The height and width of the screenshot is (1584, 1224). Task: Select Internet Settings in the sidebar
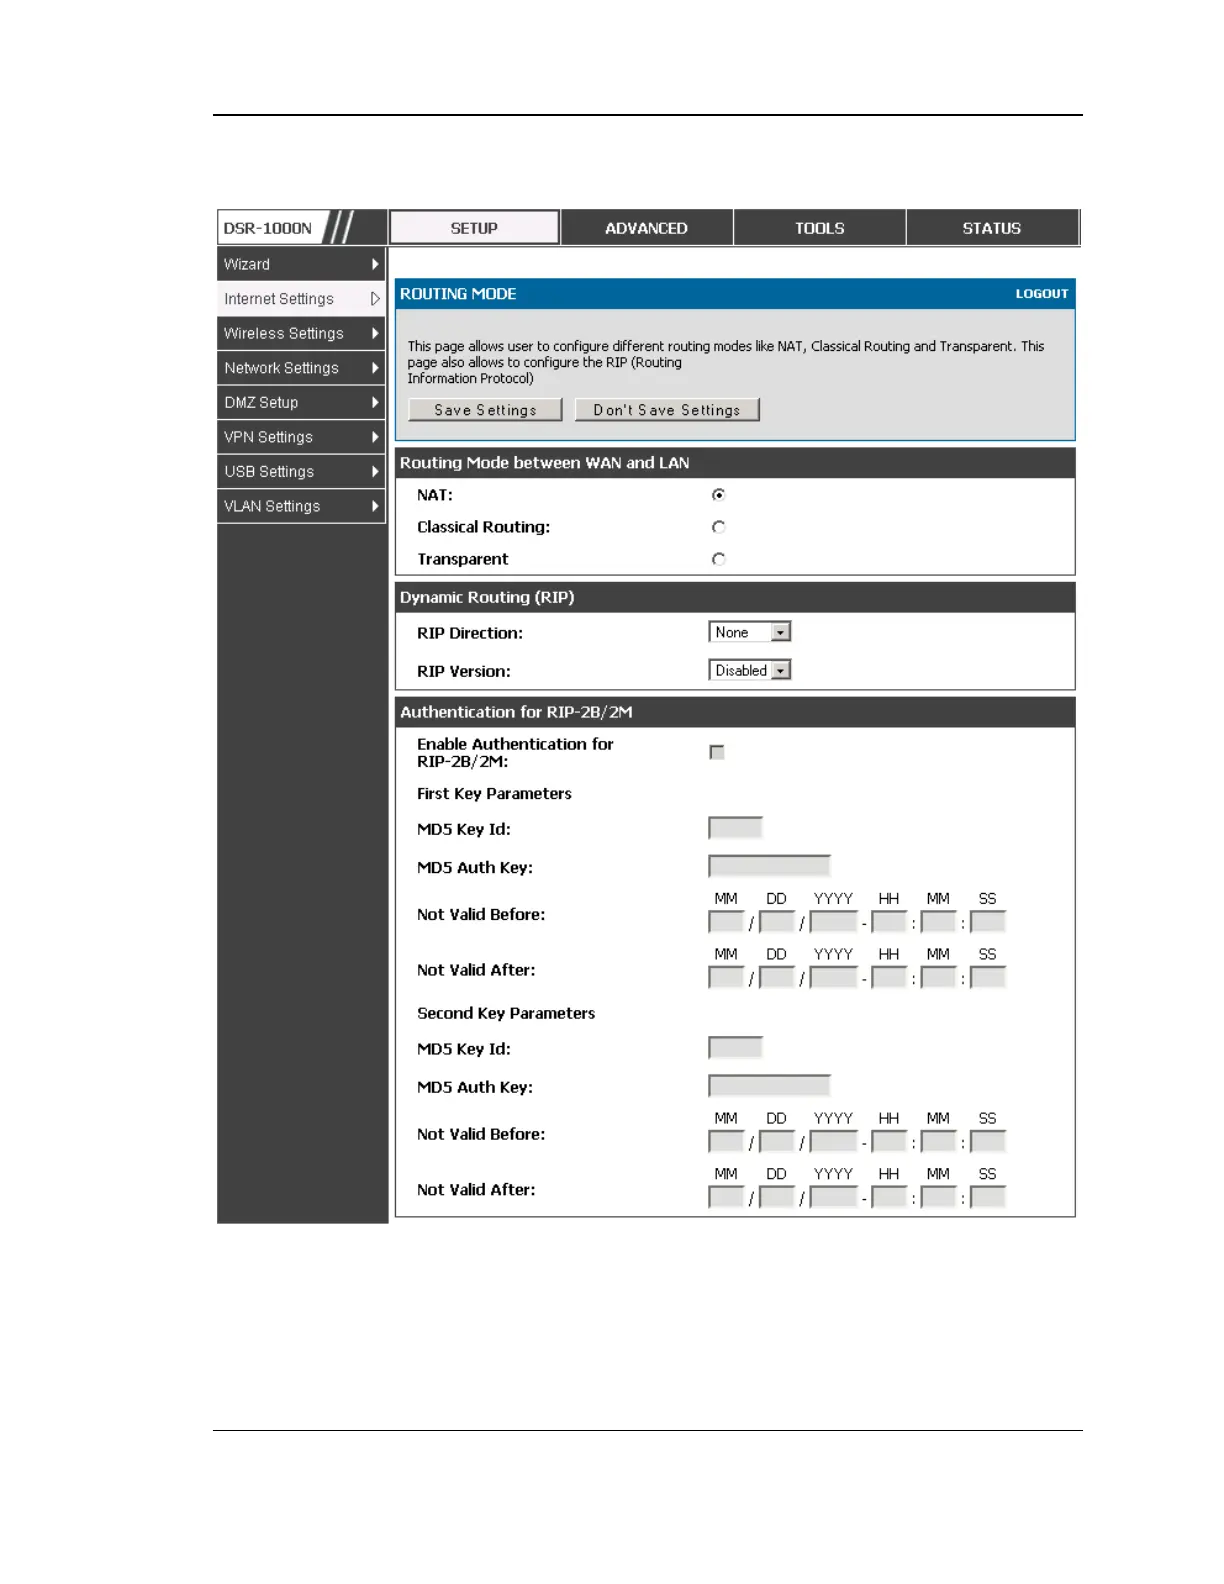pos(301,299)
